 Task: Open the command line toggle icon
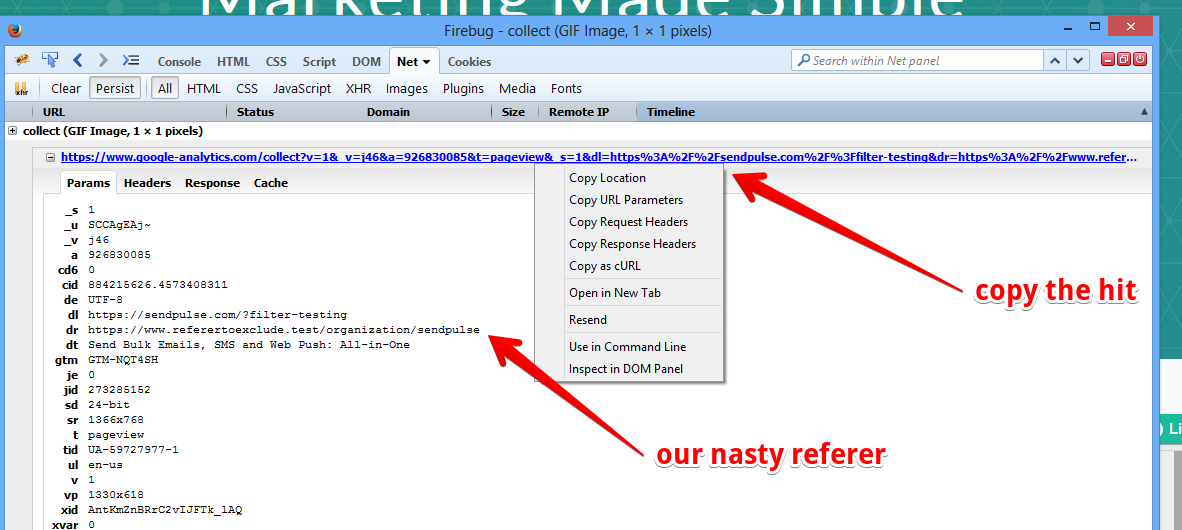tap(130, 60)
